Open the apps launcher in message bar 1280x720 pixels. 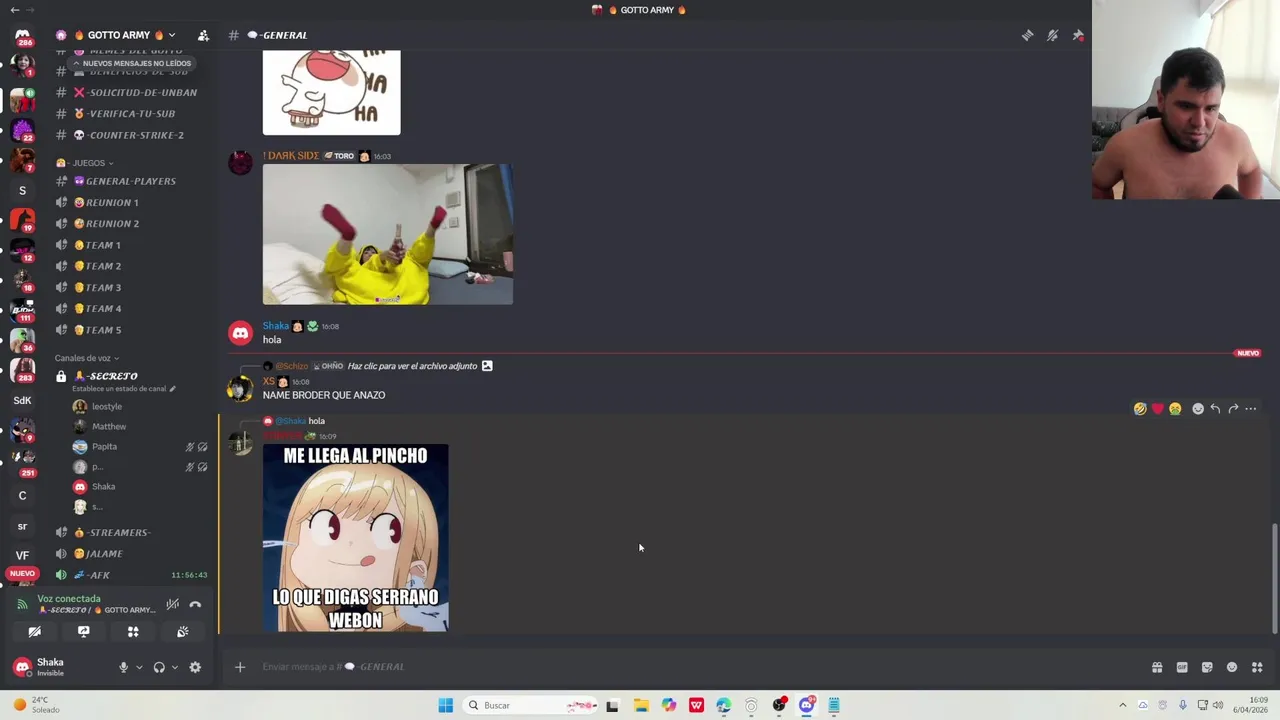click(x=1257, y=667)
